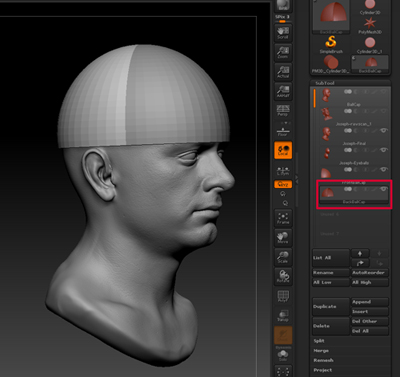Set canvas to Actual size
The image size is (400, 377).
[283, 72]
